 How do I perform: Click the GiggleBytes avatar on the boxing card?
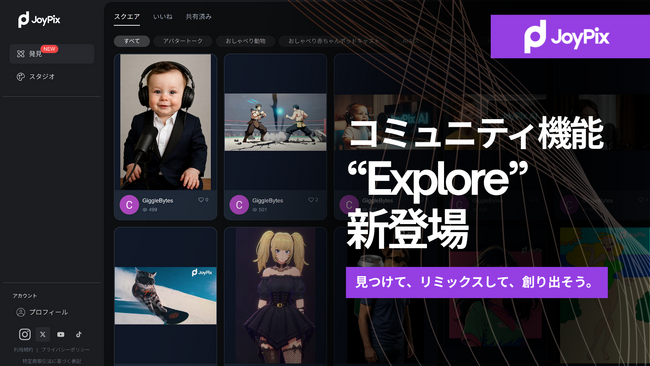pos(239,204)
